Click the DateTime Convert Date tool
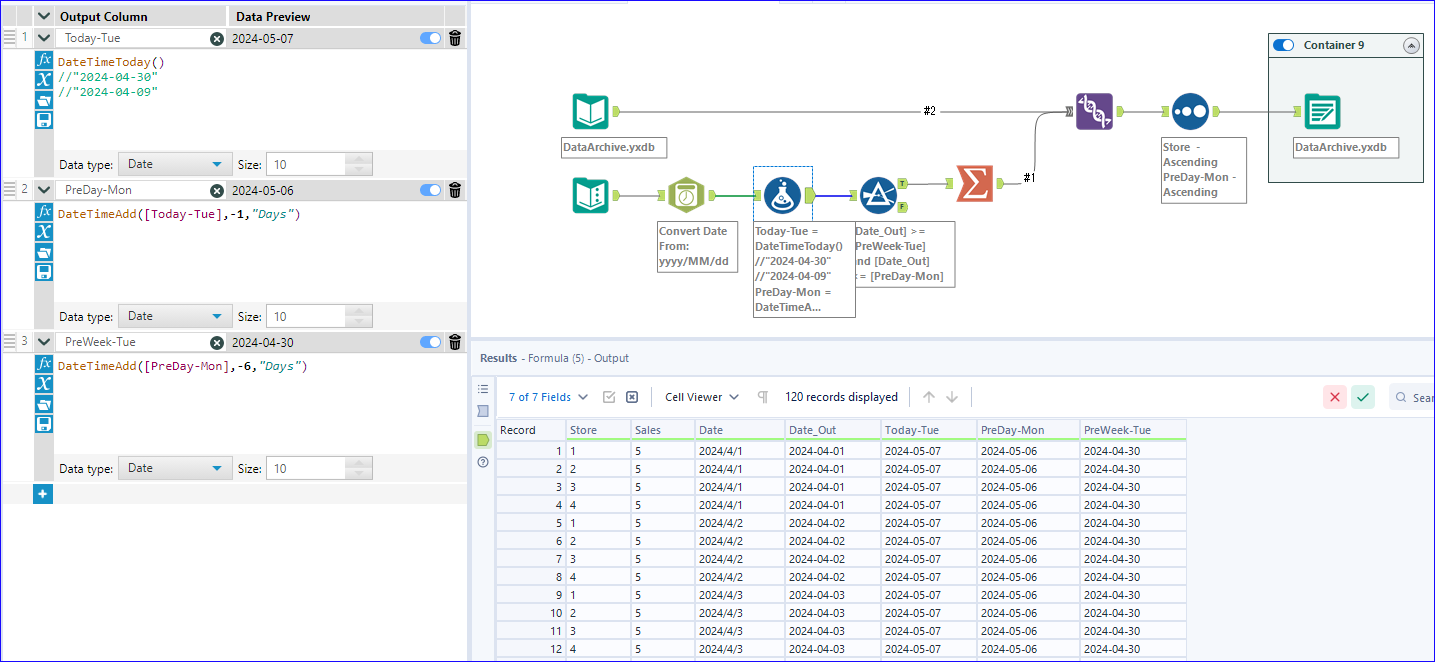Image resolution: width=1435 pixels, height=662 pixels. tap(686, 195)
